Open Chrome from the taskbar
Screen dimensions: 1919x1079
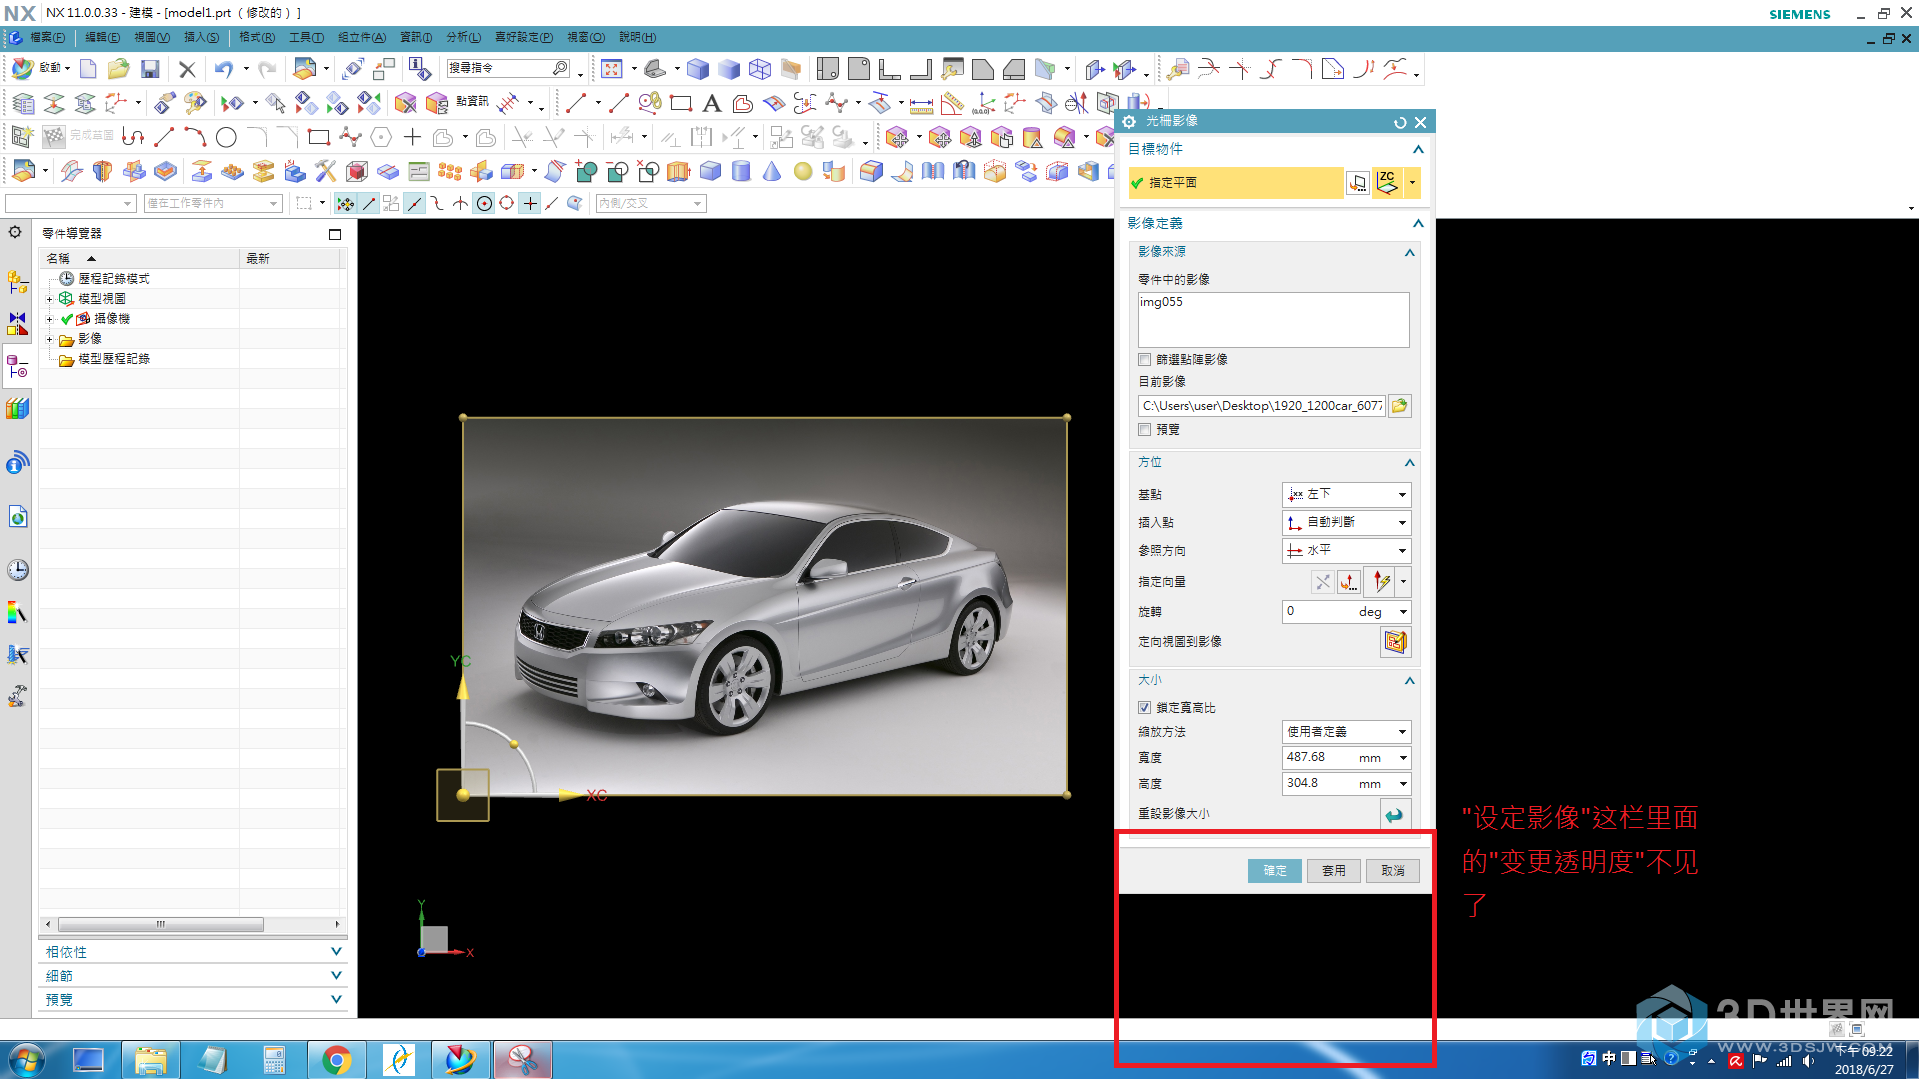(336, 1060)
